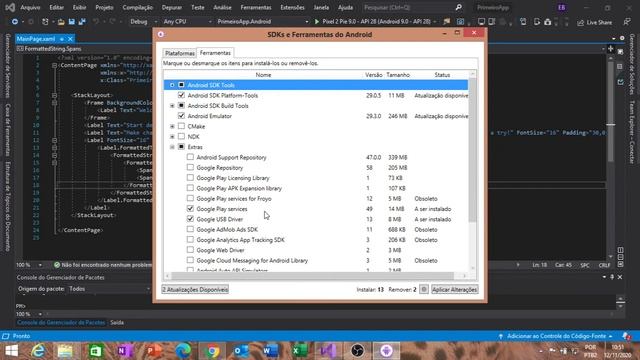Switch to Visual Studio taskbar icon
The image size is (640, 360).
tap(329, 351)
